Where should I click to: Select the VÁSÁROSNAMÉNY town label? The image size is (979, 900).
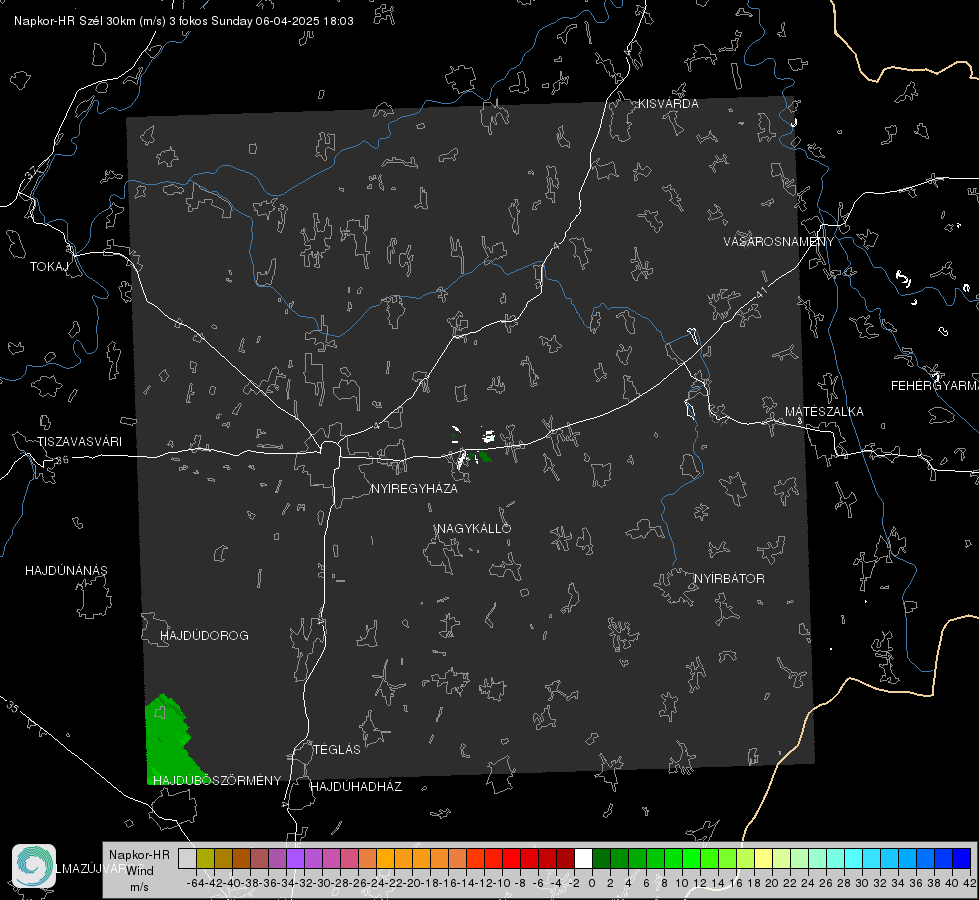(x=779, y=242)
